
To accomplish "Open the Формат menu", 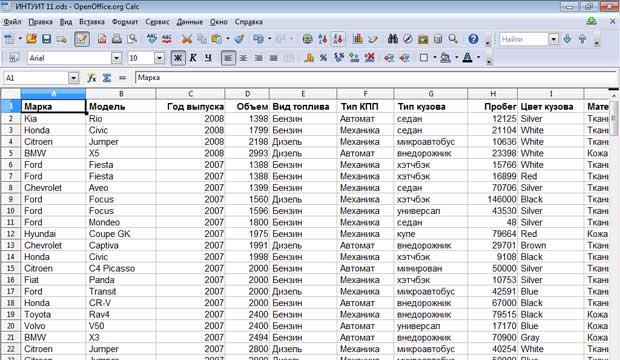I will click(125, 22).
